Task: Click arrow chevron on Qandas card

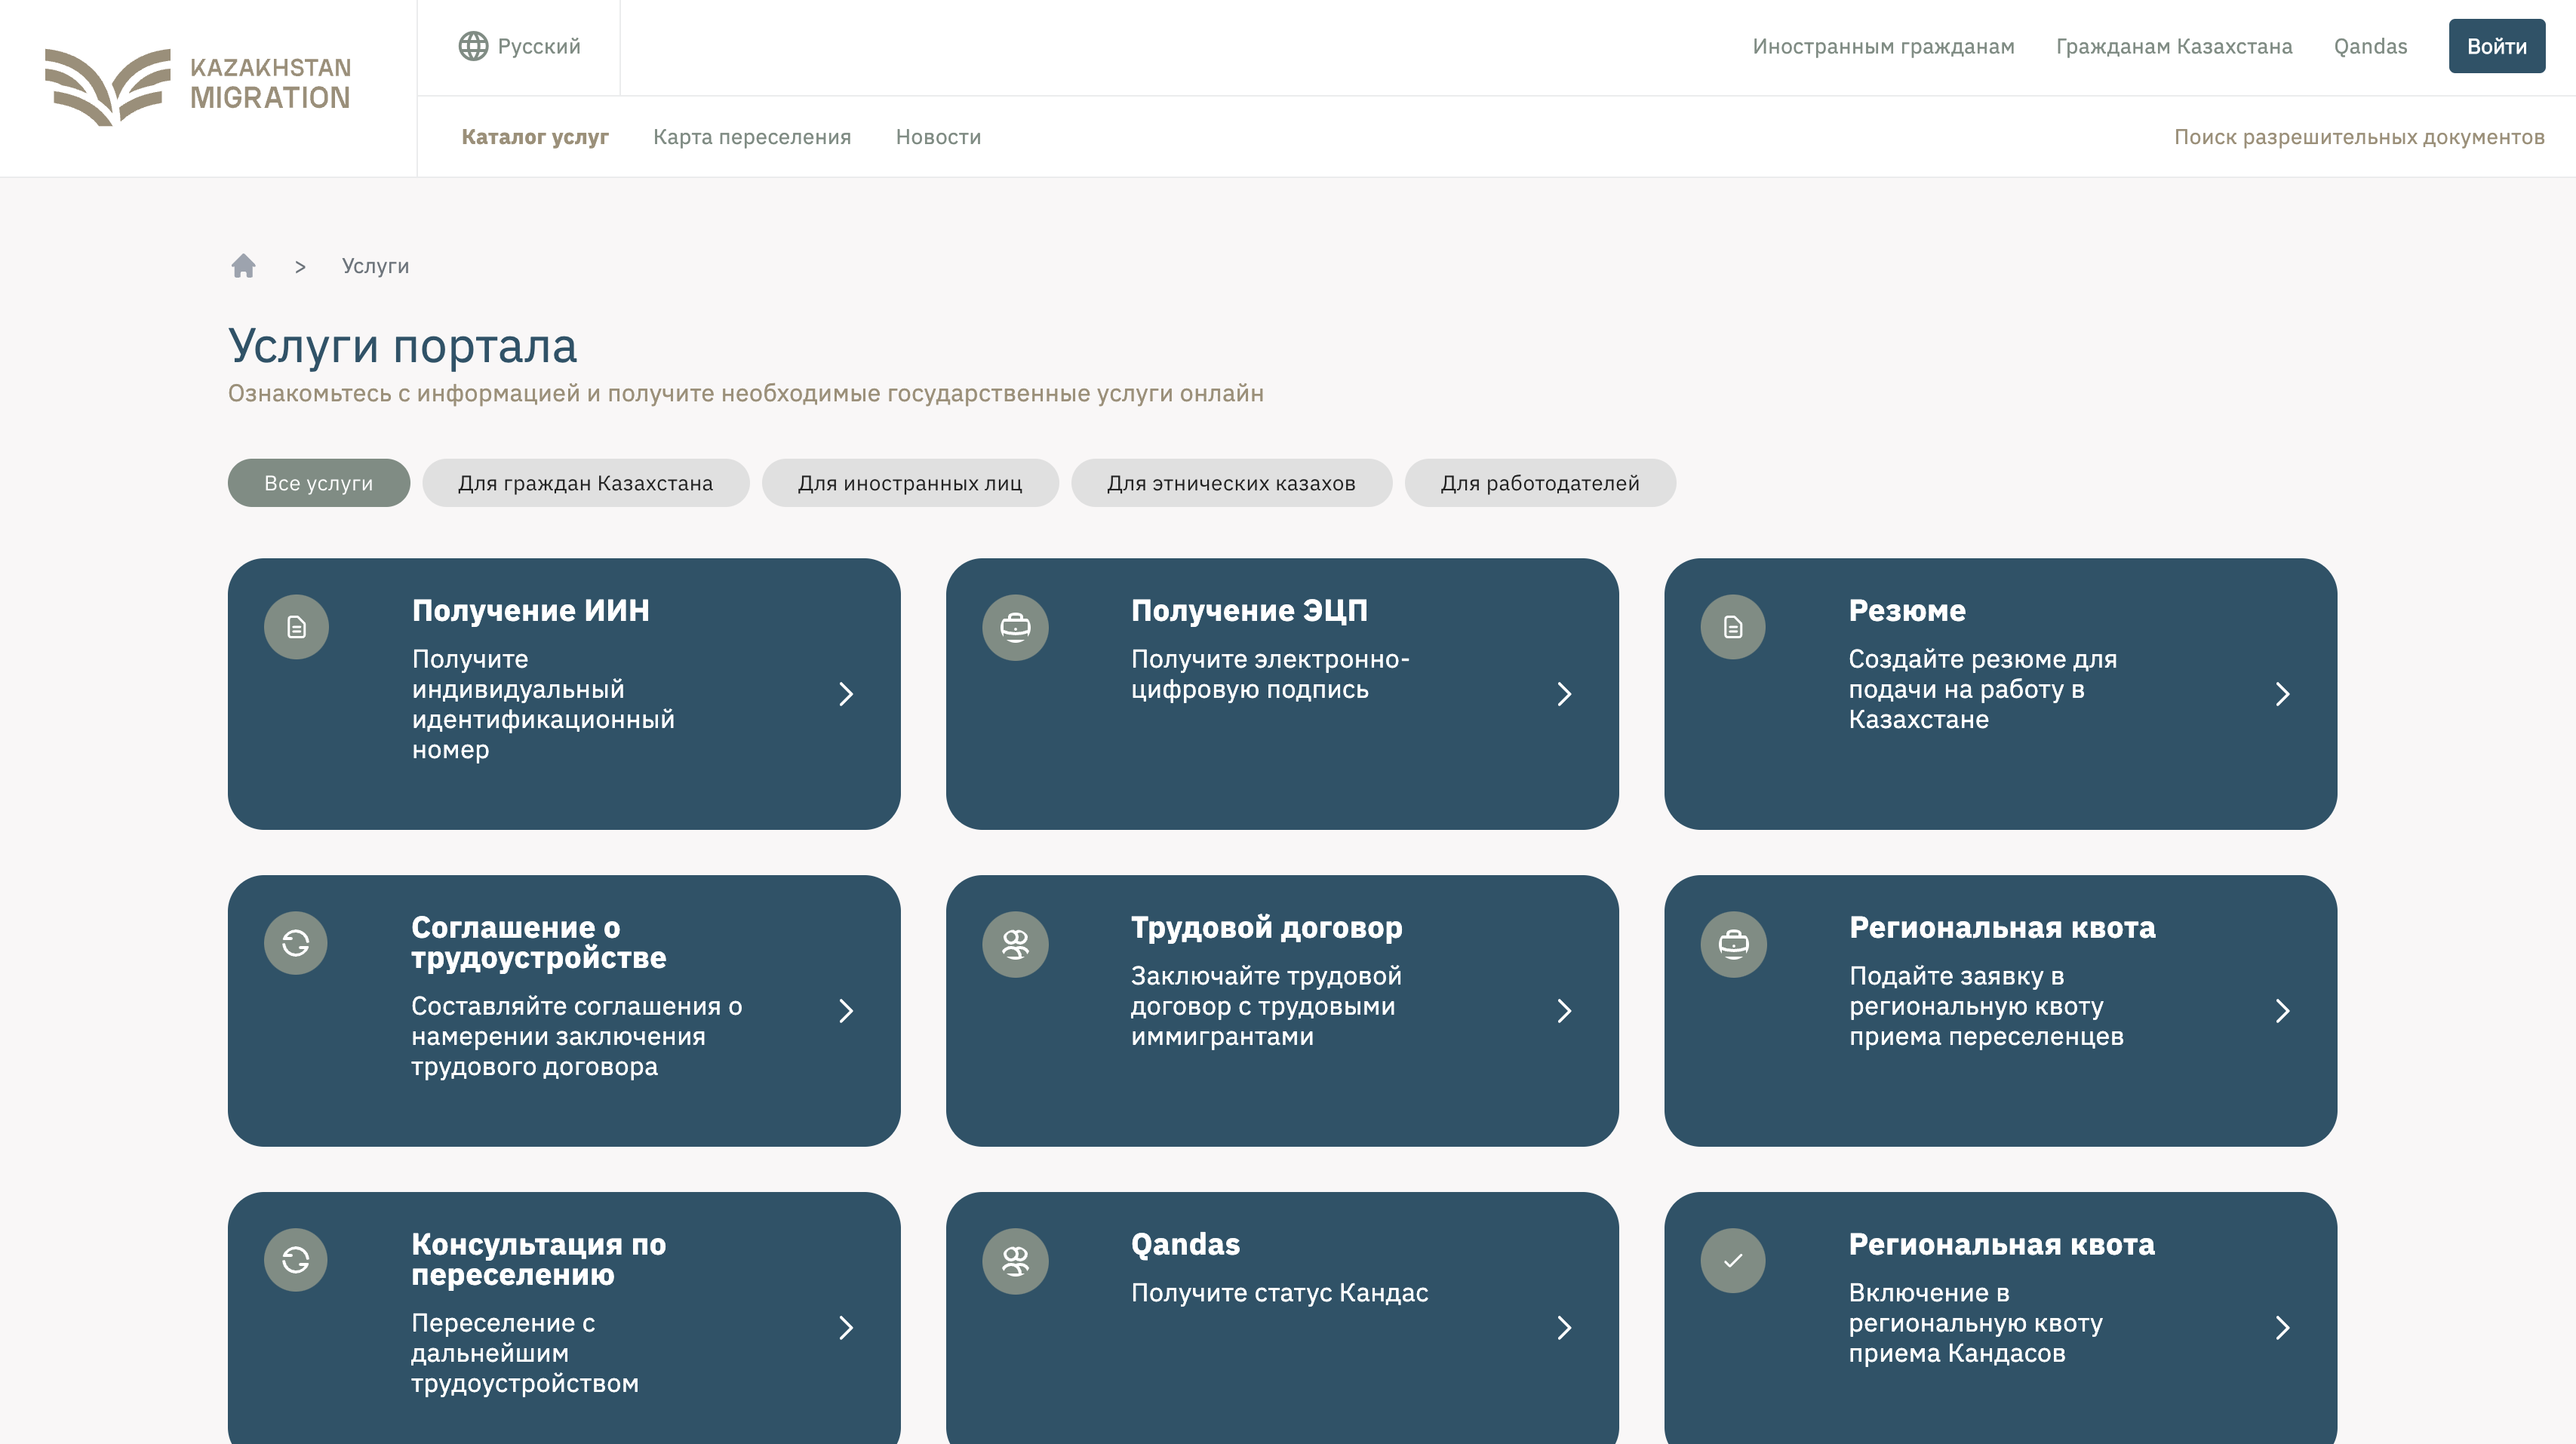Action: coord(1565,1328)
